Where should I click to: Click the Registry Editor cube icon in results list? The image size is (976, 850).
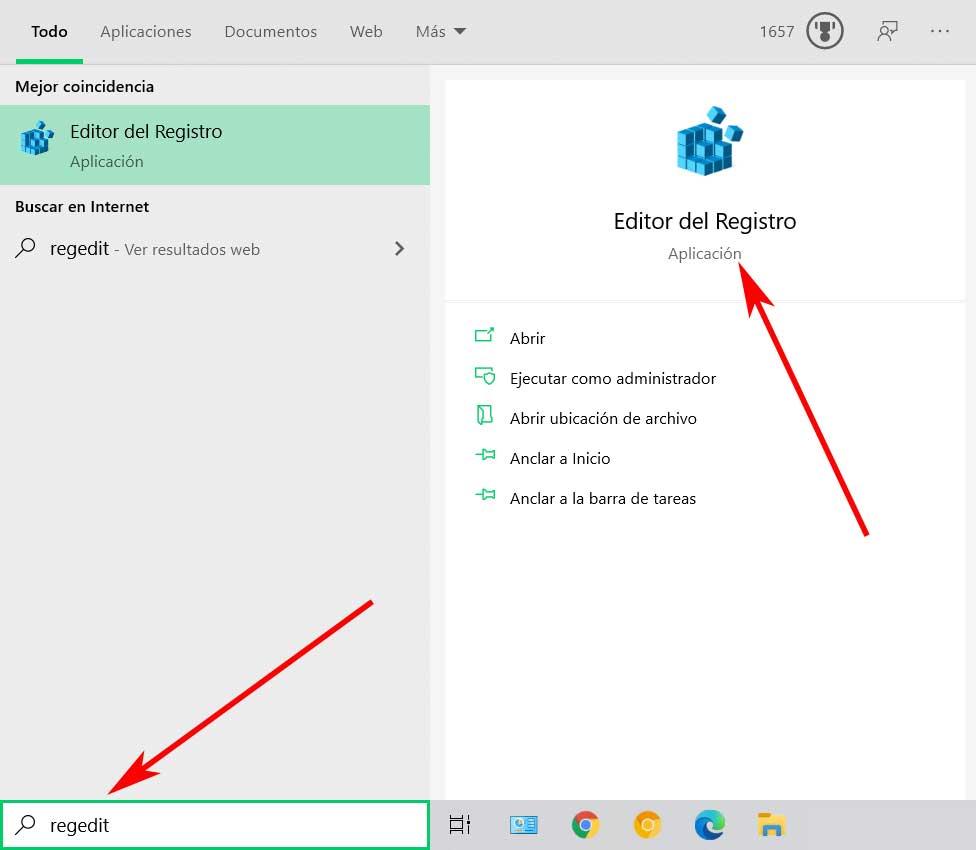point(37,138)
